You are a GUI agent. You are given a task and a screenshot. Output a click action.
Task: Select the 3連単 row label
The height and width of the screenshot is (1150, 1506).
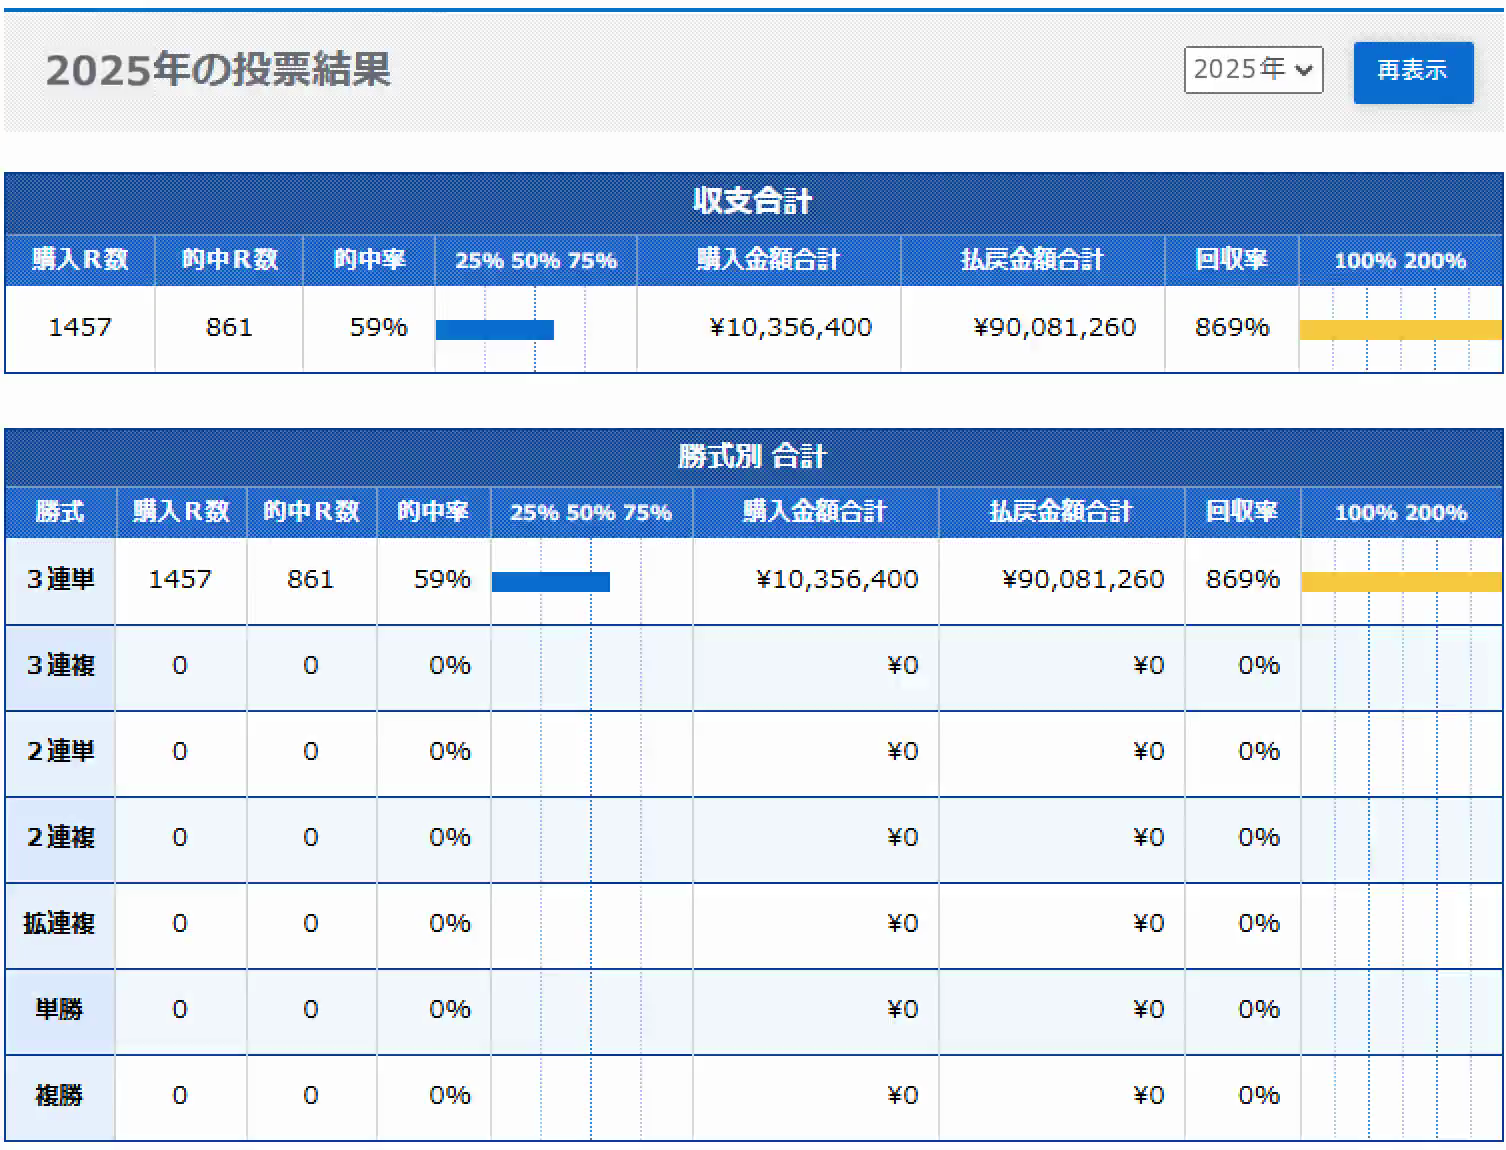60,580
